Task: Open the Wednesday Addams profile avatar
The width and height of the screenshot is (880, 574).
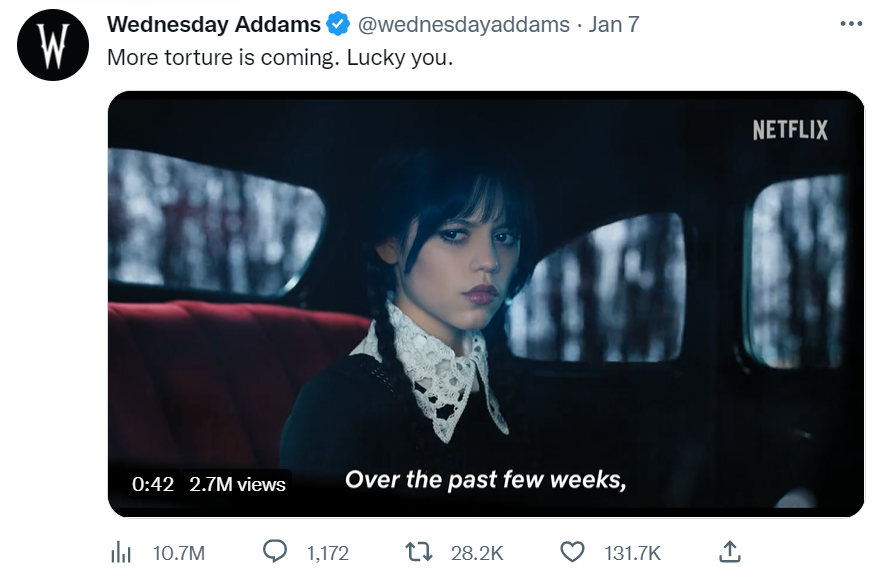Action: pyautogui.click(x=53, y=45)
